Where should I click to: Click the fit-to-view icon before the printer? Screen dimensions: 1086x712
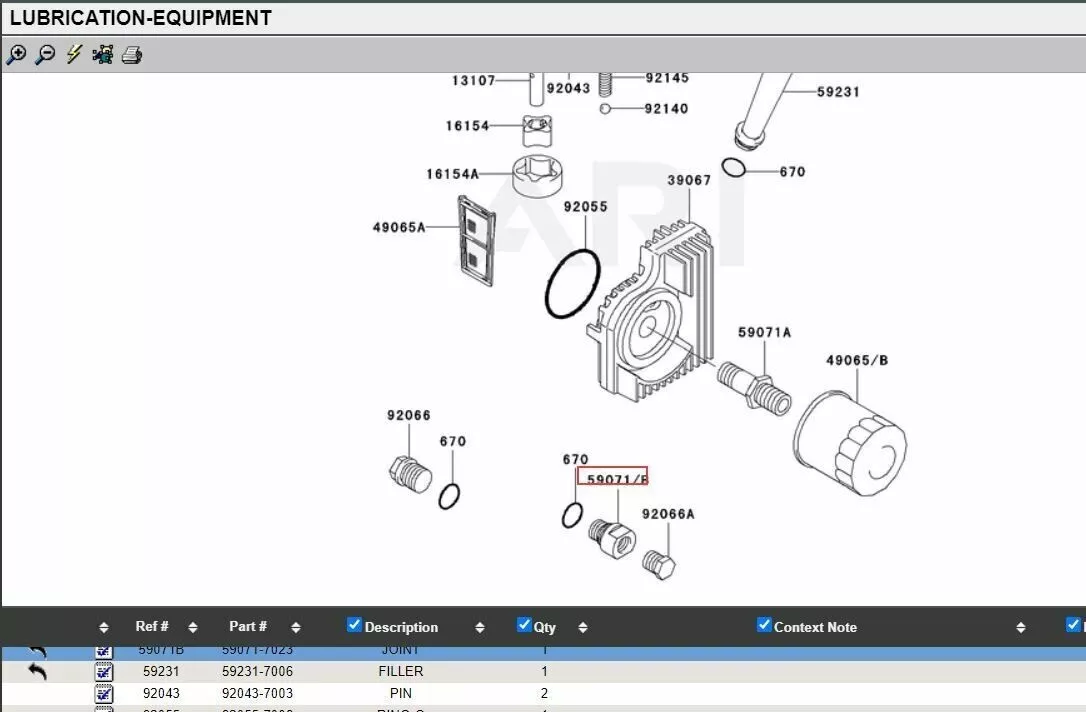point(103,55)
